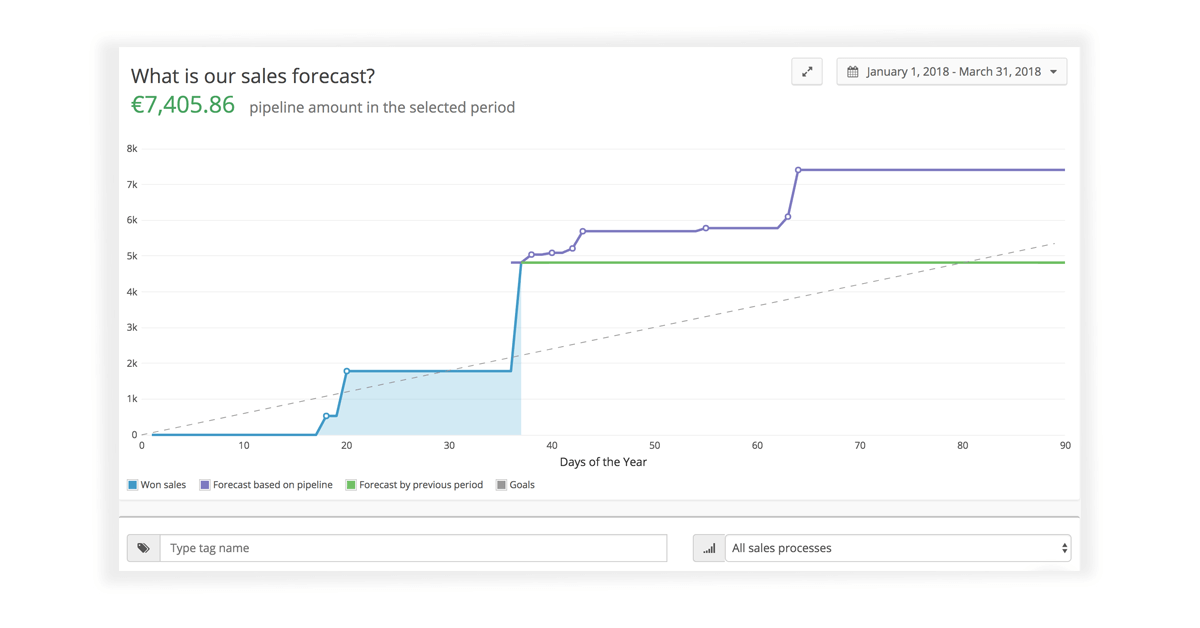Click the green previous period swatch

tap(350, 485)
